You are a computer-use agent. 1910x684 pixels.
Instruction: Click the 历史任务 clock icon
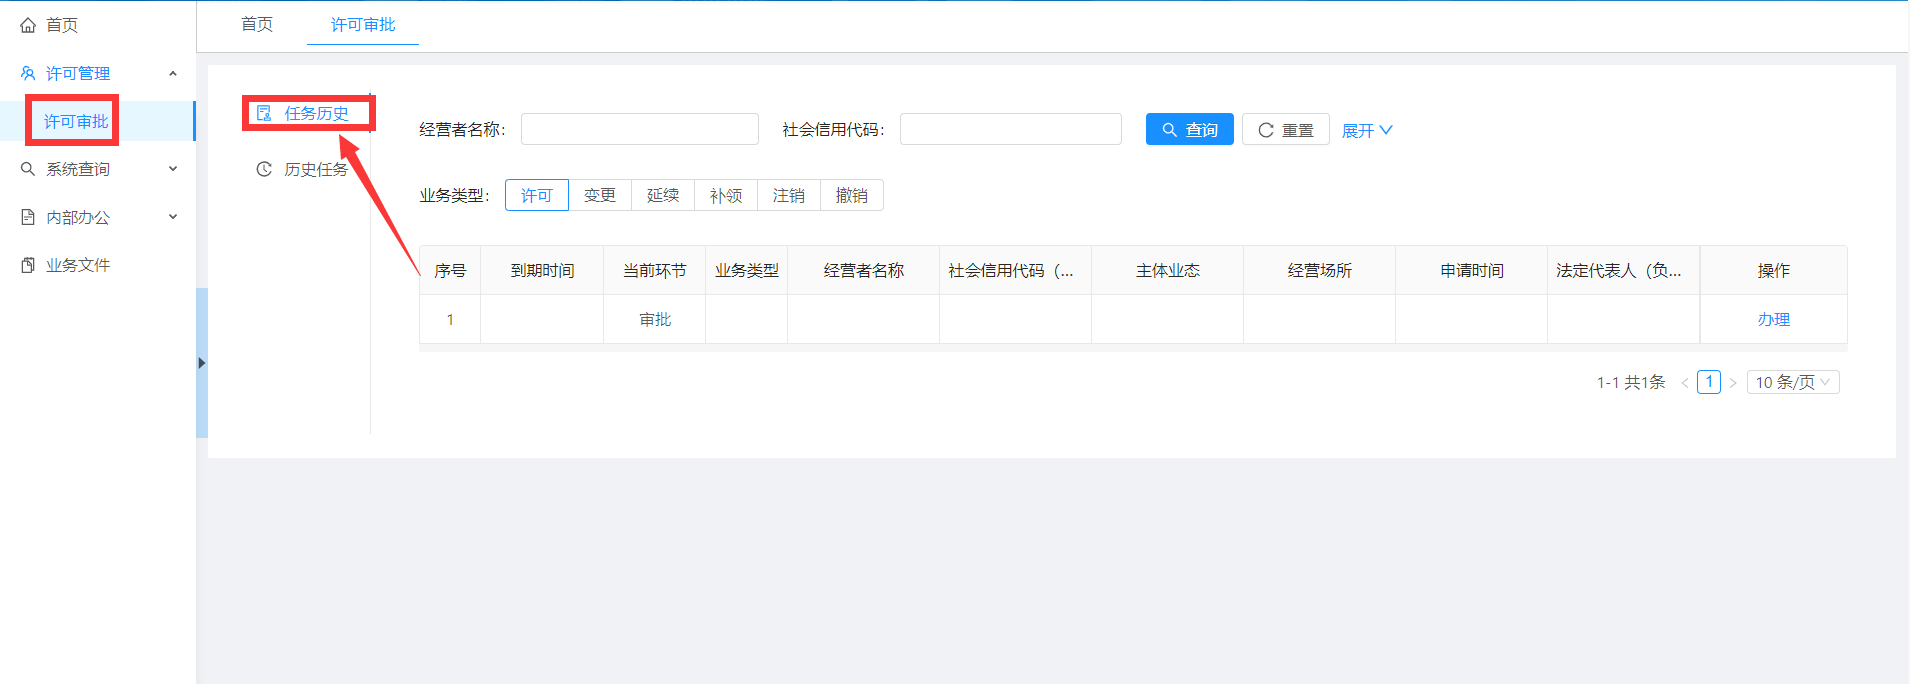click(x=264, y=169)
